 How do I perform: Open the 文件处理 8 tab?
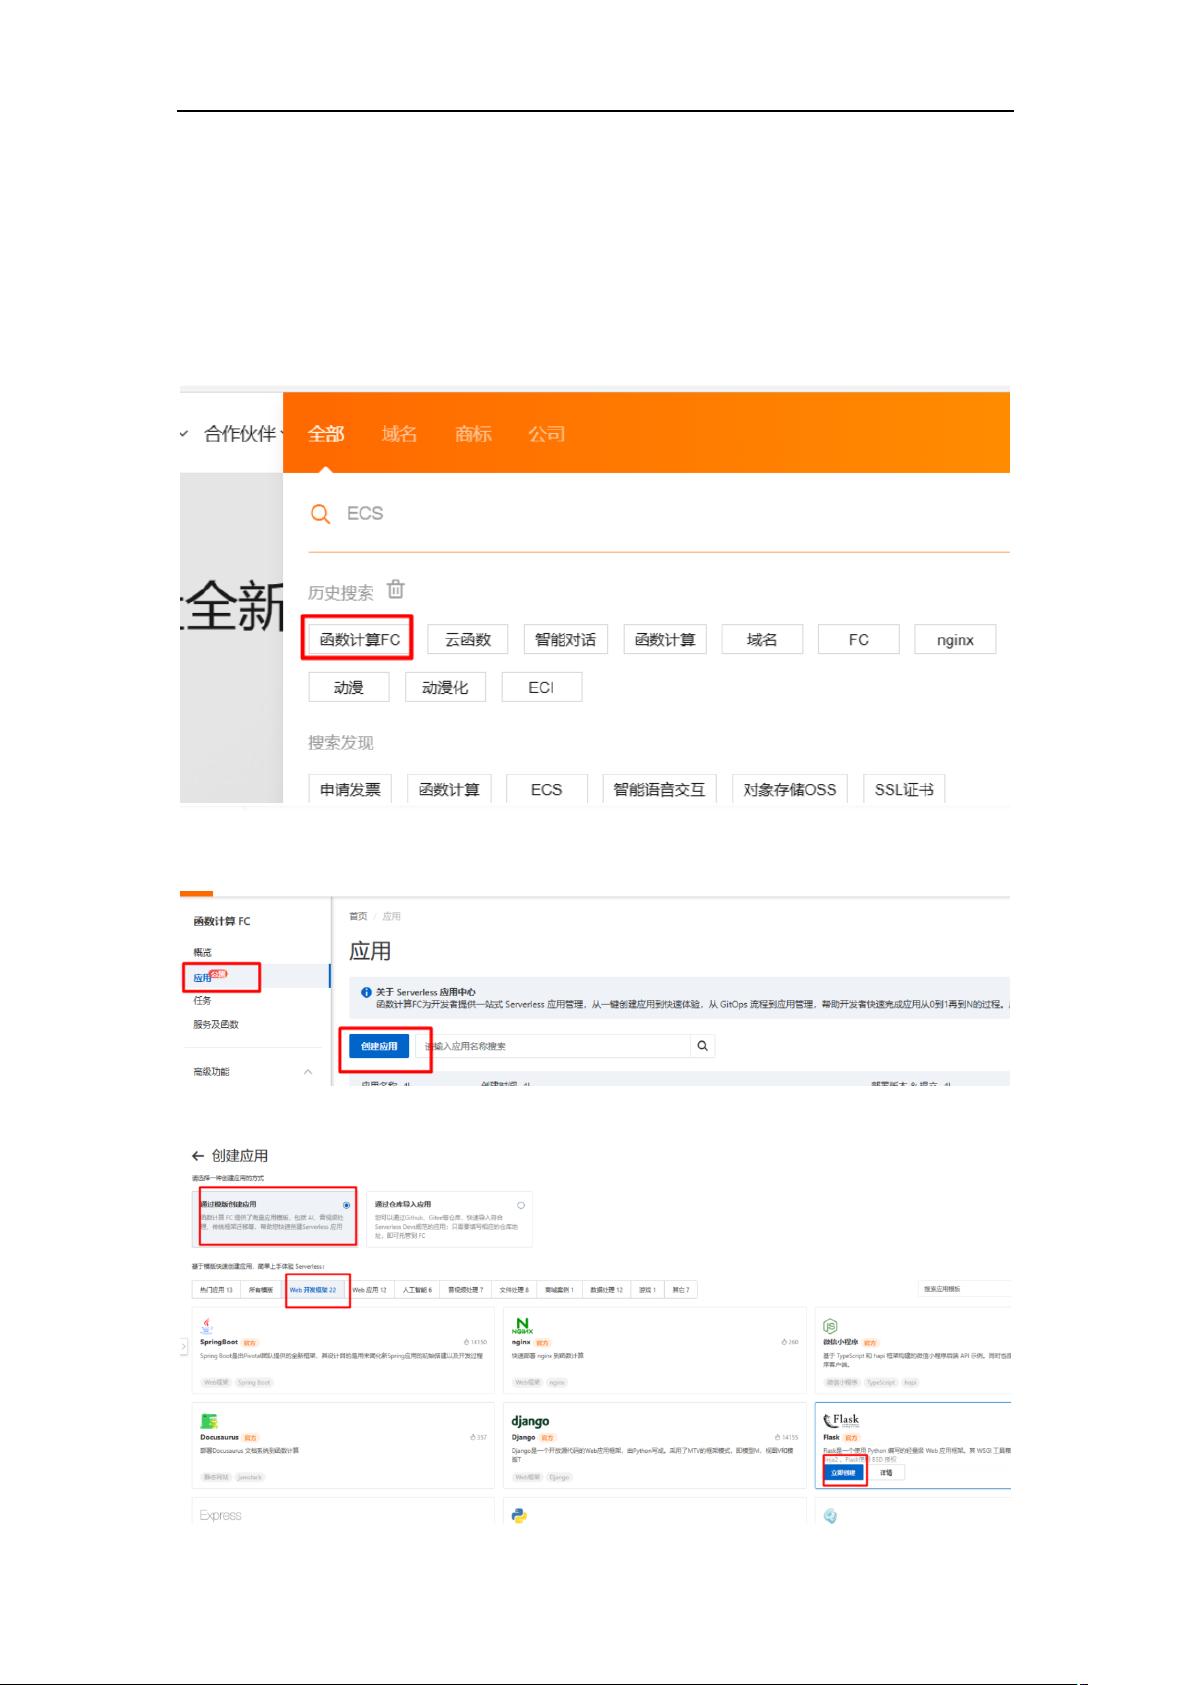click(514, 1290)
